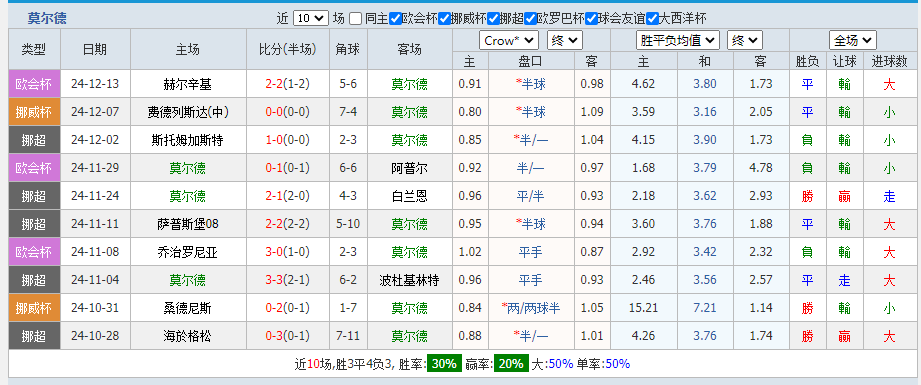Click the 赫尔辛基 home team link
The height and width of the screenshot is (385, 921).
point(188,85)
